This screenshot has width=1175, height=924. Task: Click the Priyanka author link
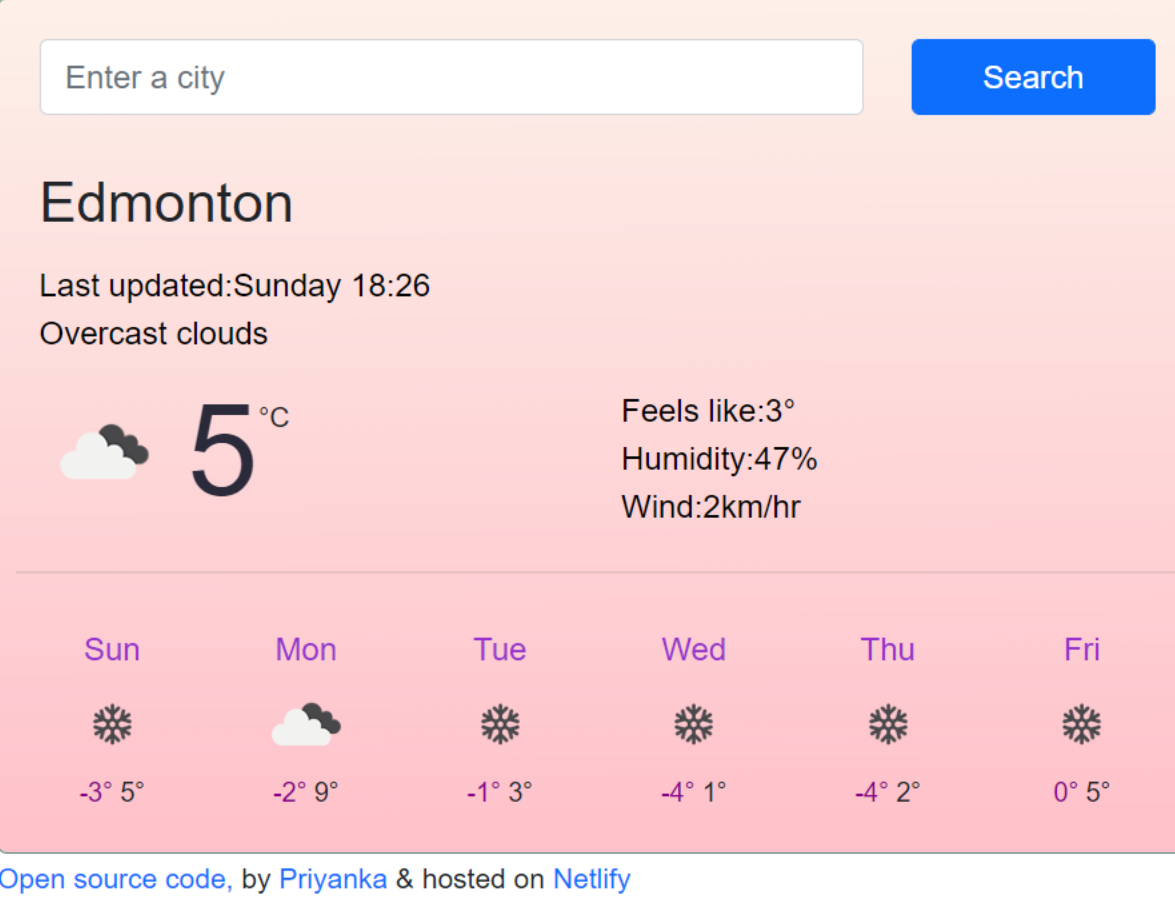tap(333, 879)
